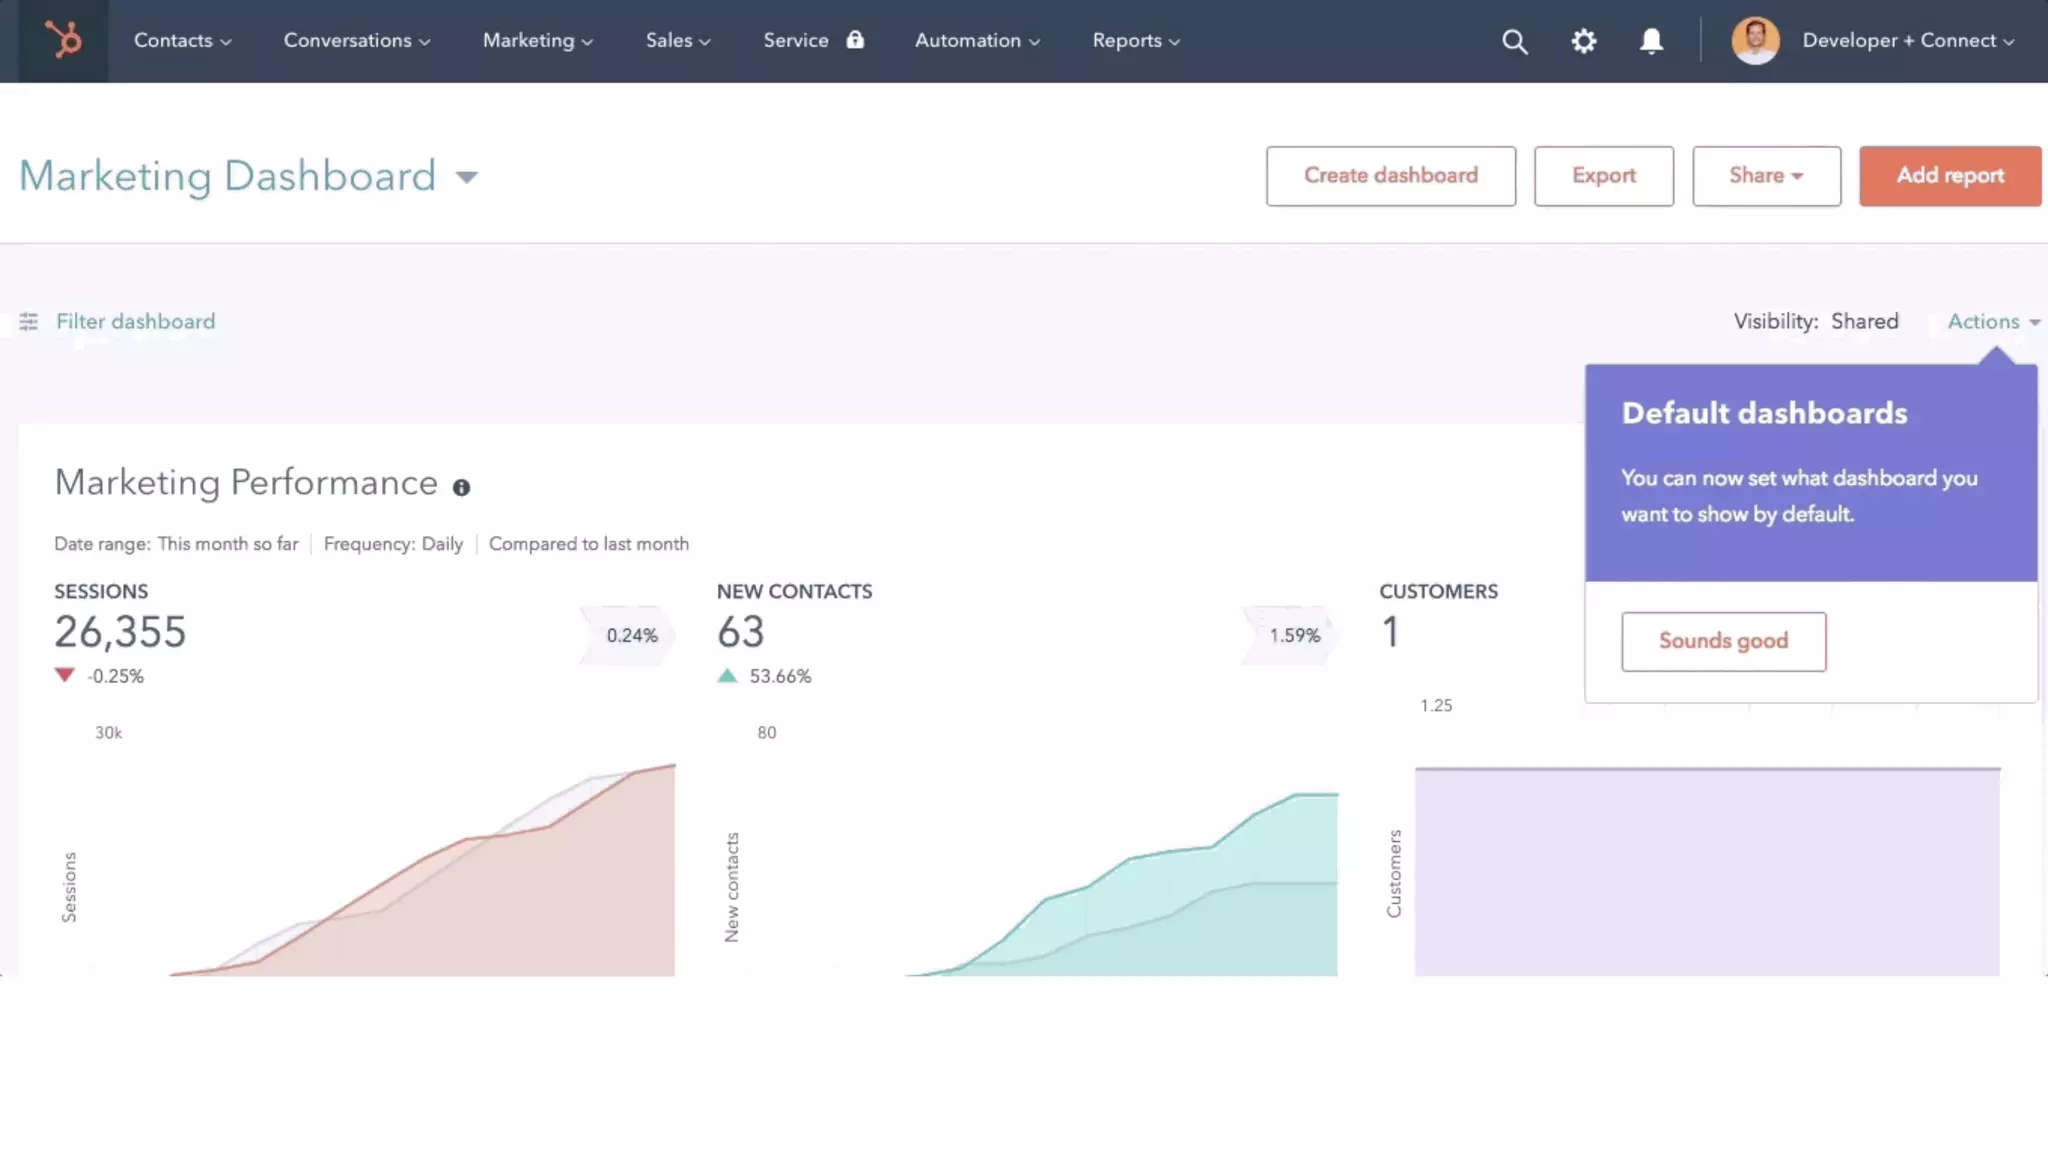Open the Automation menu
Image resolution: width=2048 pixels, height=1152 pixels.
point(977,41)
